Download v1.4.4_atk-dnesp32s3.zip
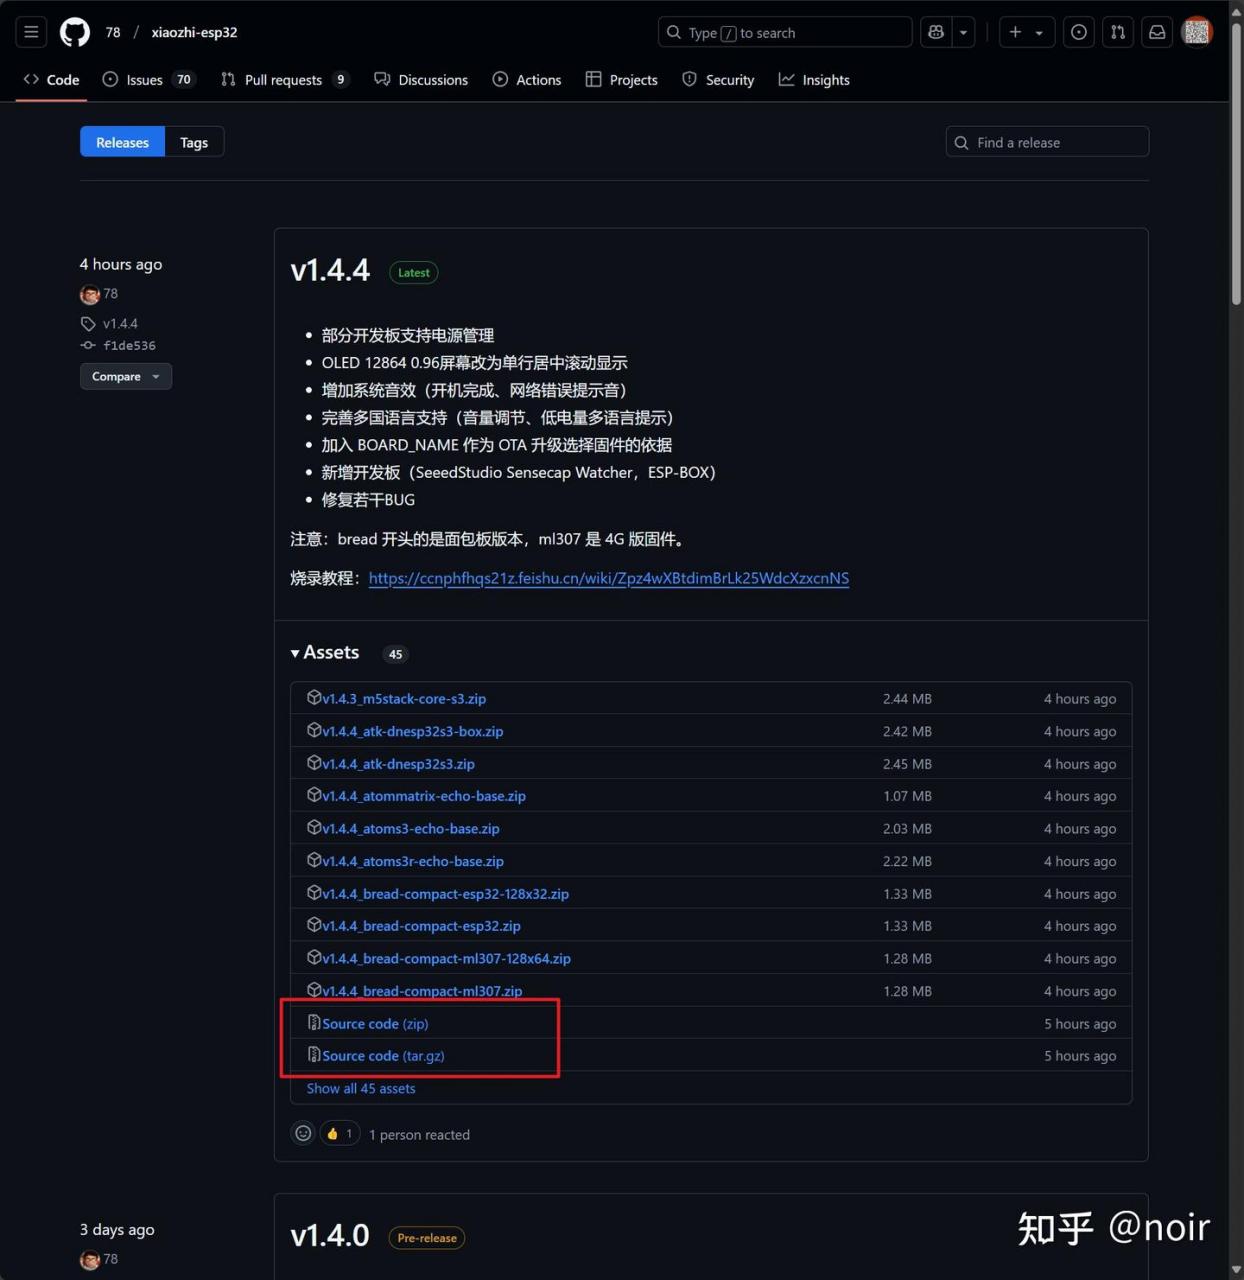Viewport: 1244px width, 1280px height. [x=398, y=764]
